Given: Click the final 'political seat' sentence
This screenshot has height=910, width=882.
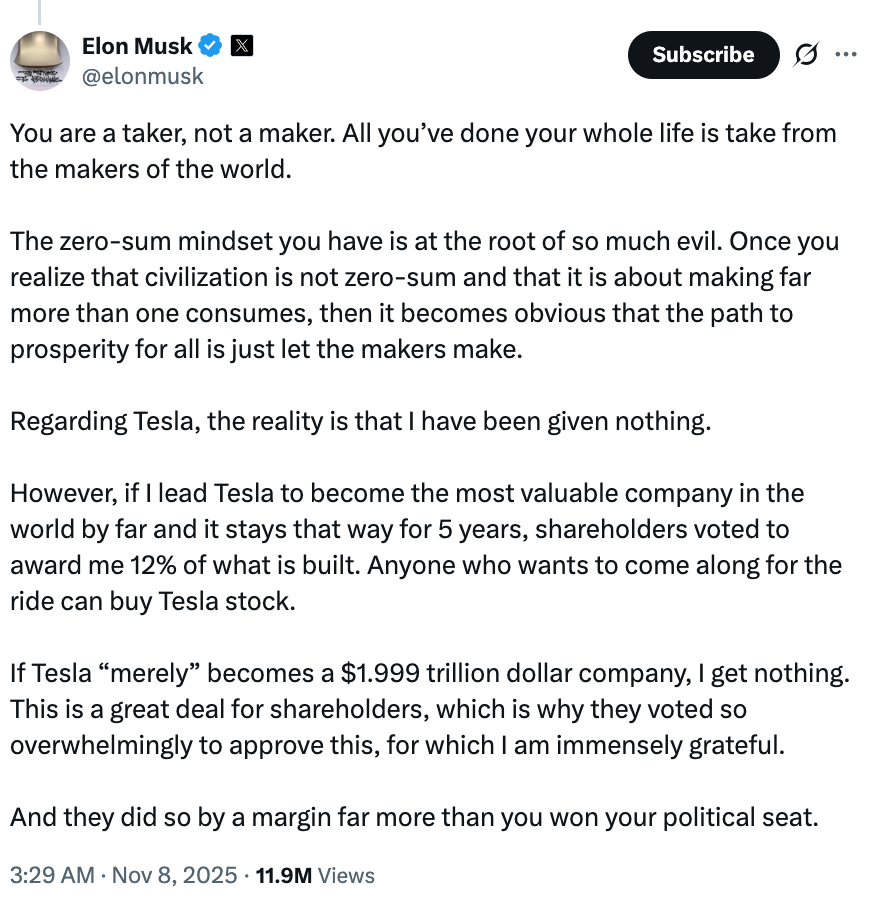Looking at the screenshot, I should pos(414,817).
